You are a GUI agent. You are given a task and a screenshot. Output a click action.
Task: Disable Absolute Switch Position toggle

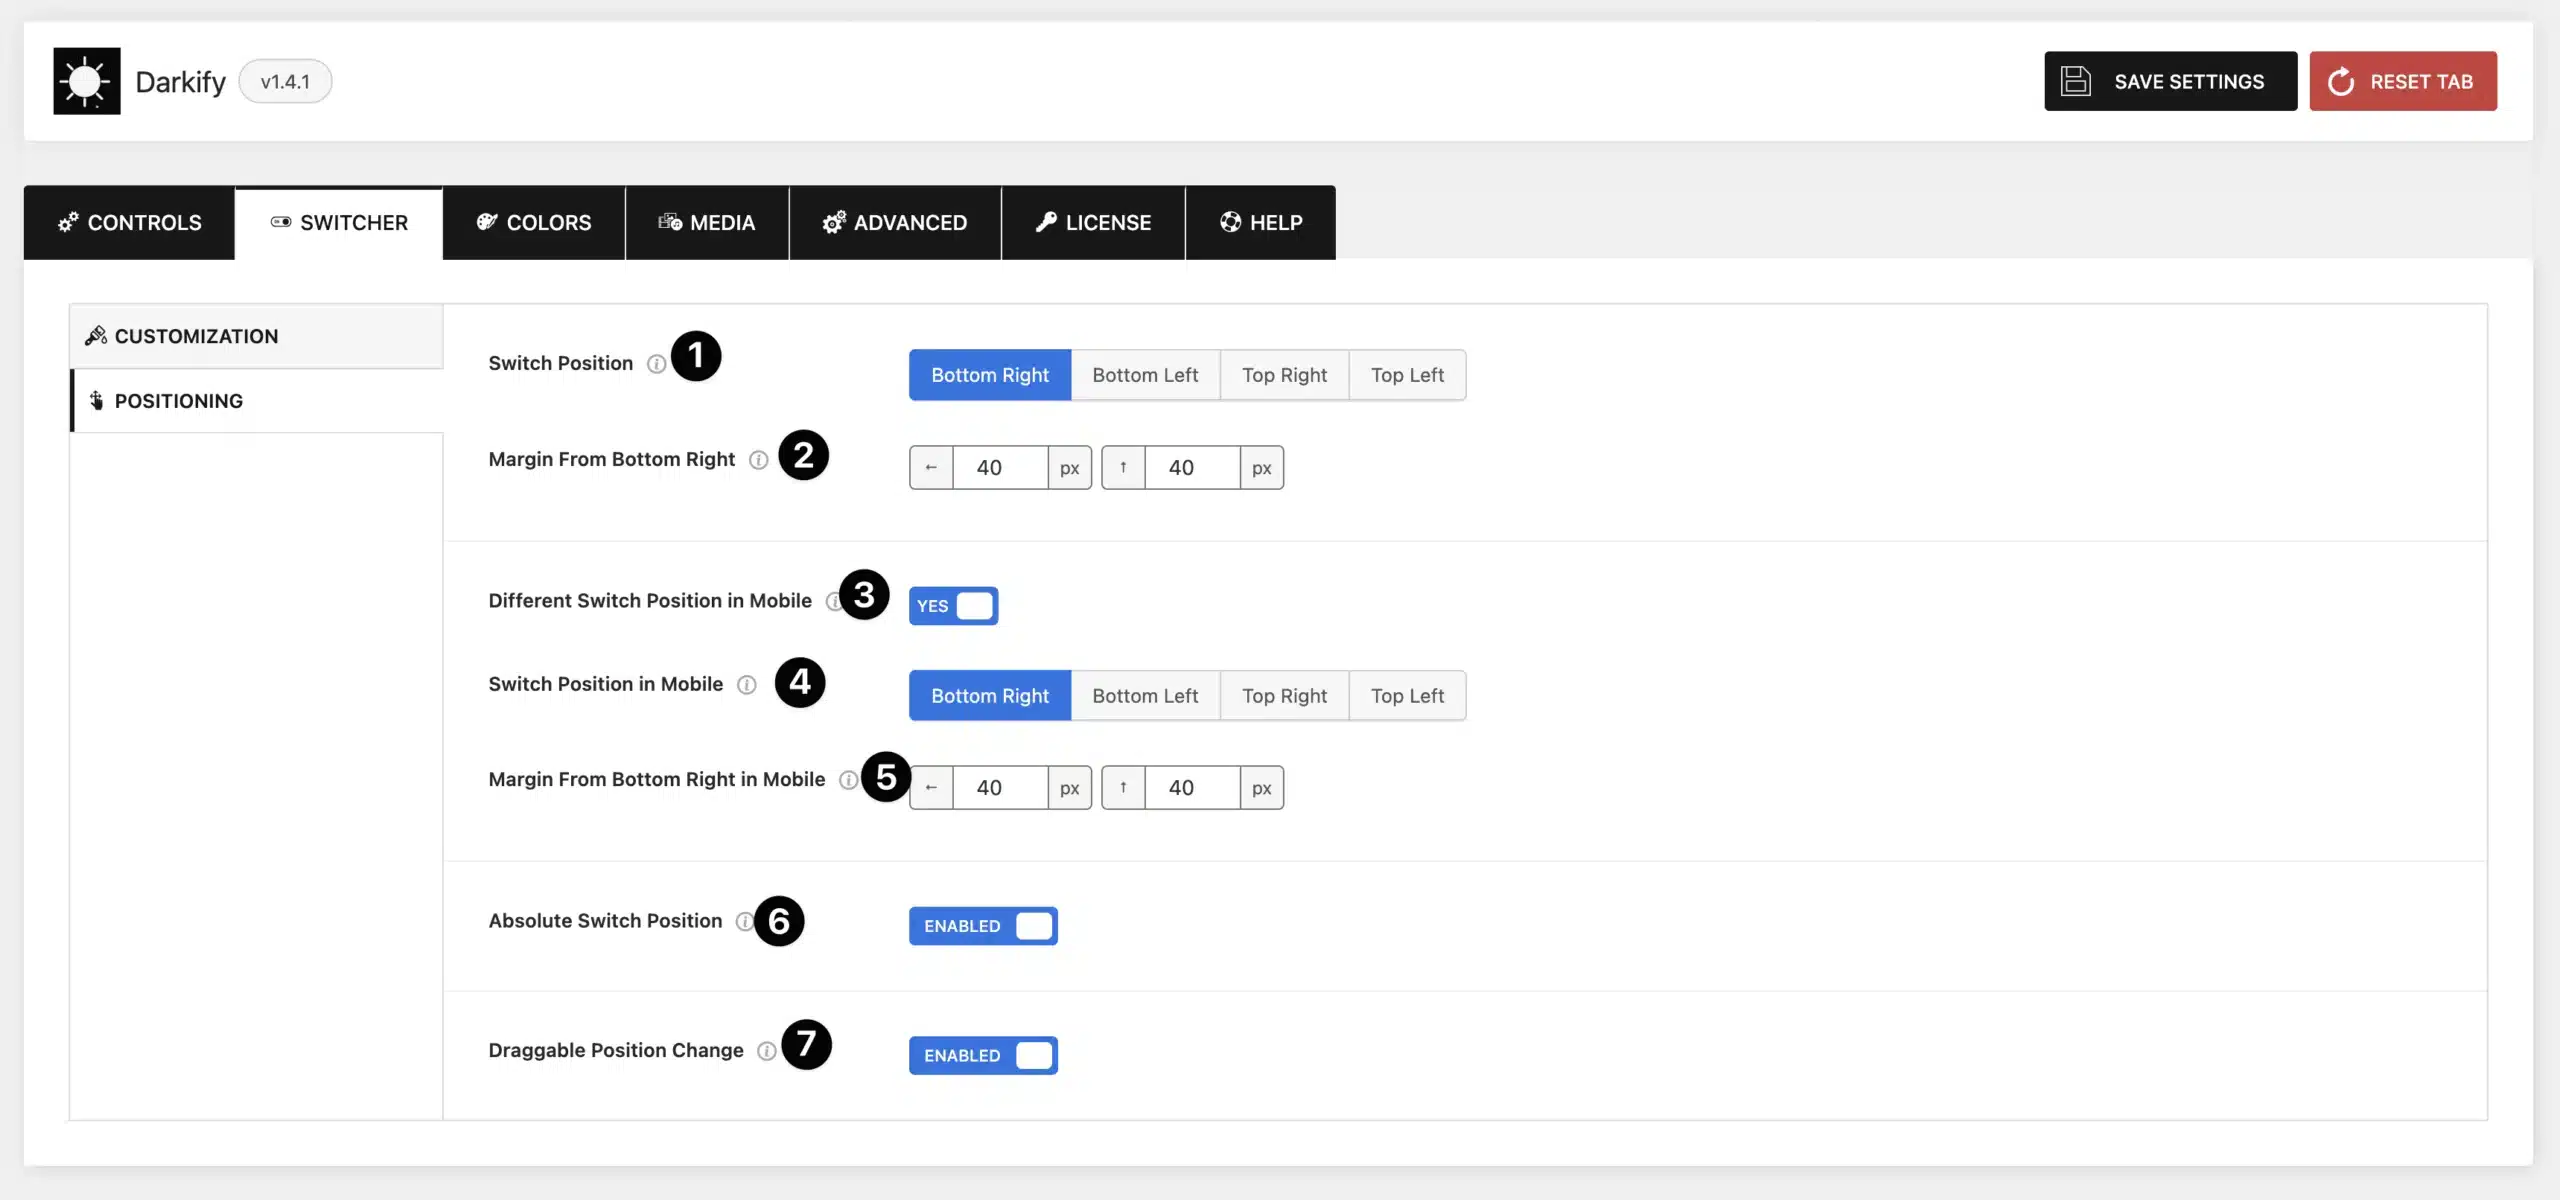pos(982,926)
